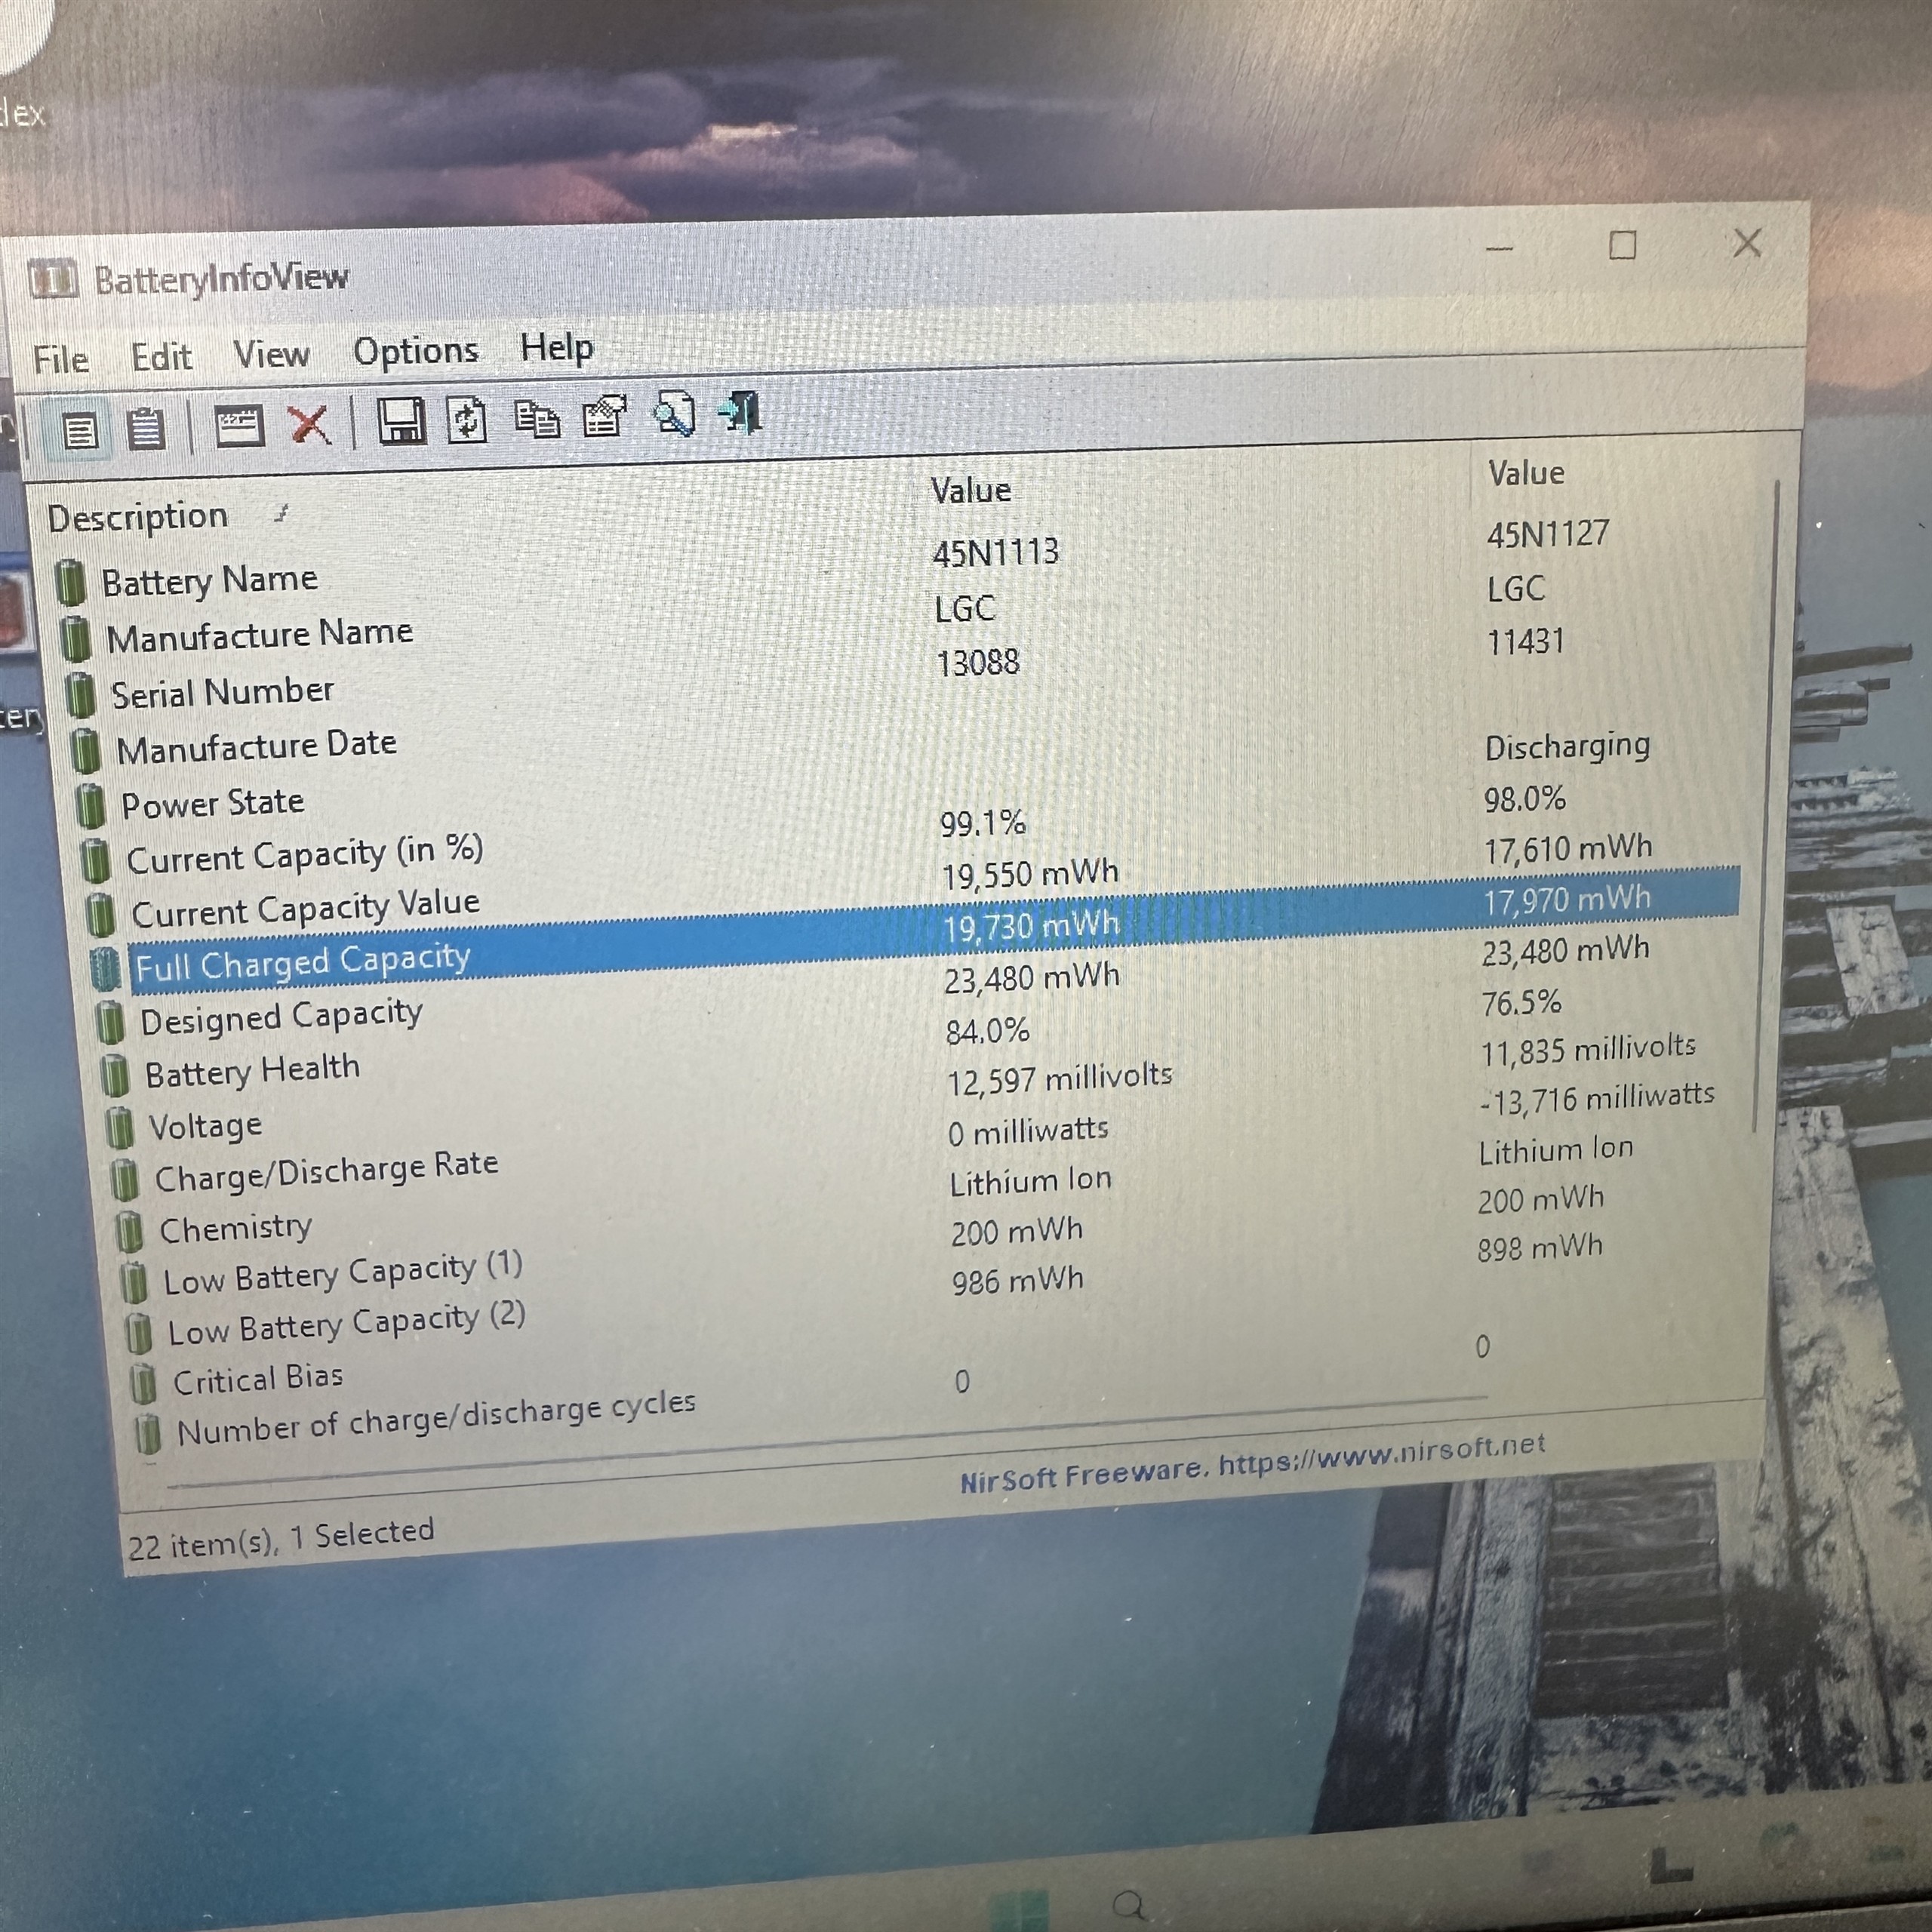Save selected items with floppy disk icon
1932x1932 pixels.
click(x=401, y=422)
